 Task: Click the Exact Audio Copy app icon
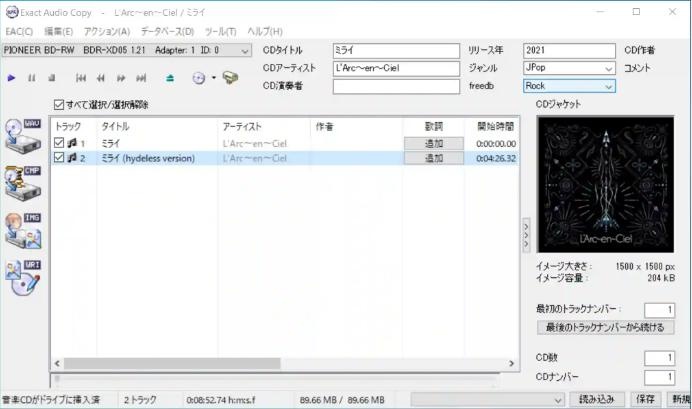(12, 12)
